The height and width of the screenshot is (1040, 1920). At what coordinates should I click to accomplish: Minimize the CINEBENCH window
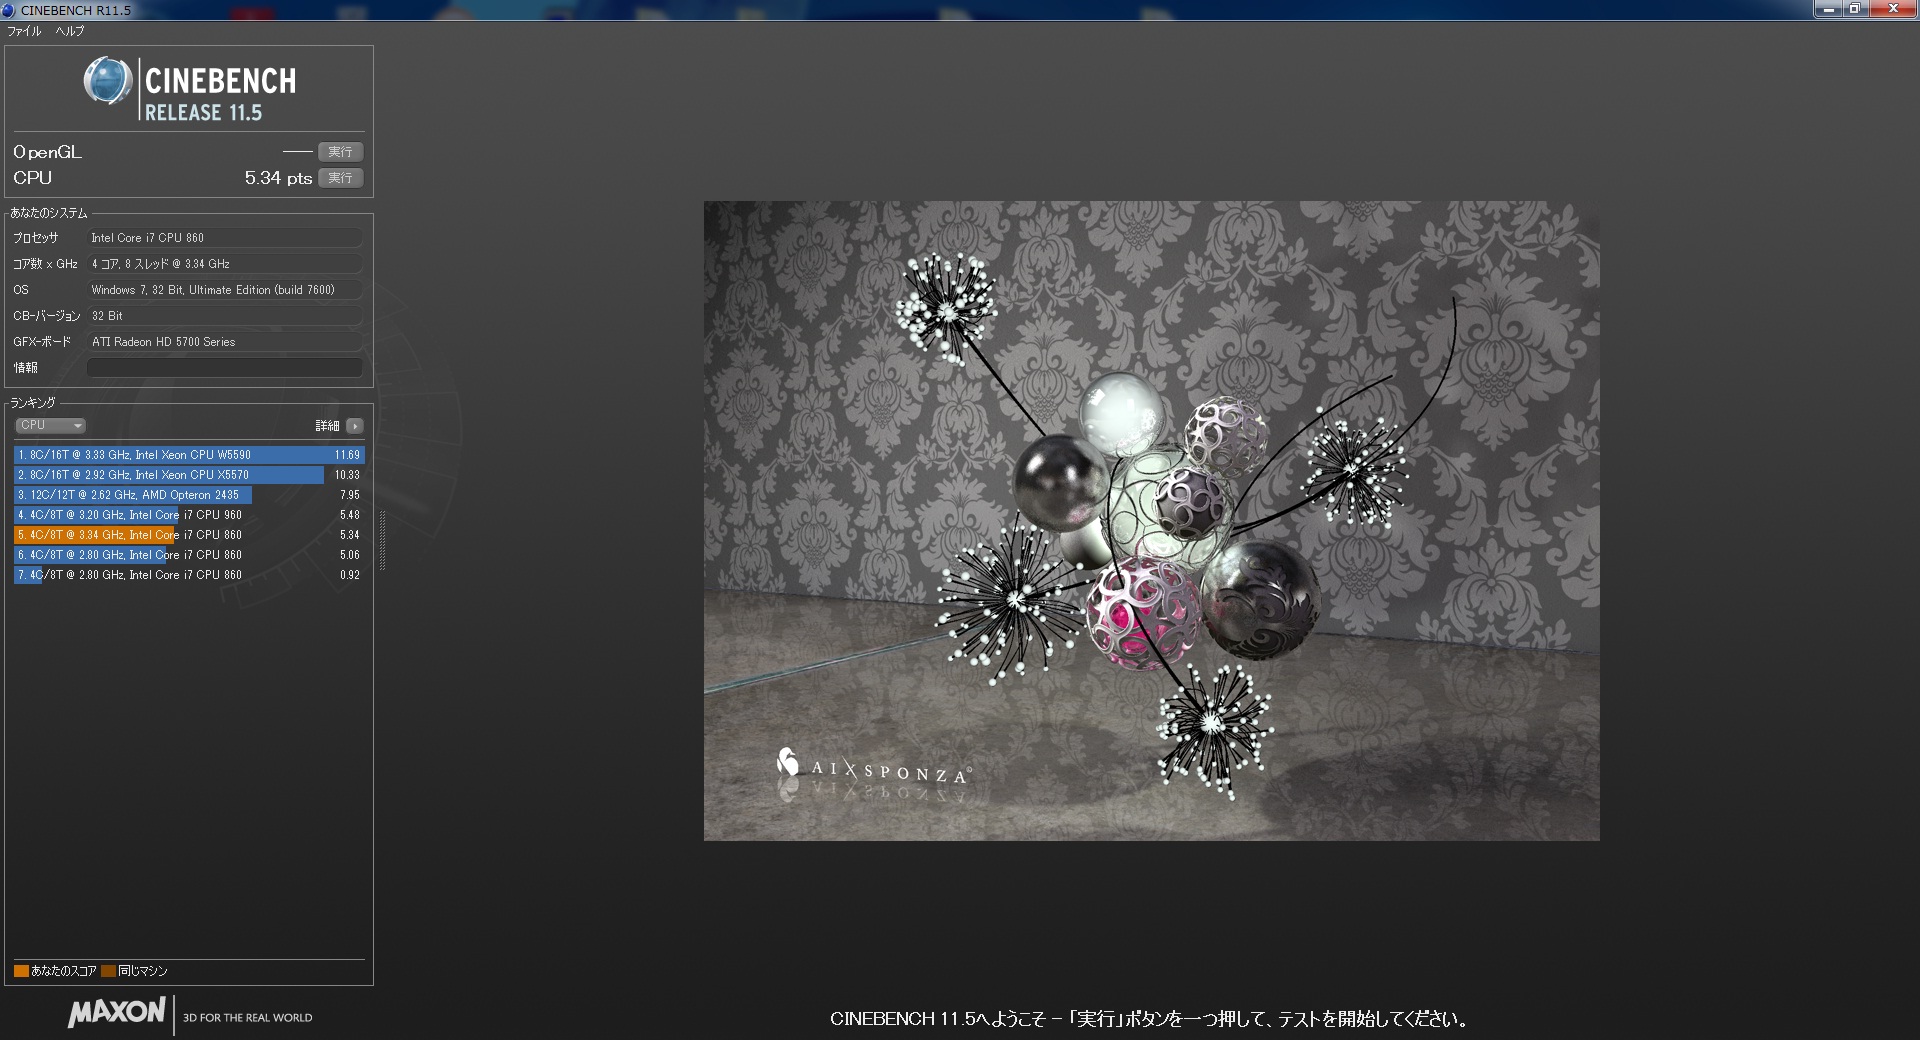[x=1829, y=9]
